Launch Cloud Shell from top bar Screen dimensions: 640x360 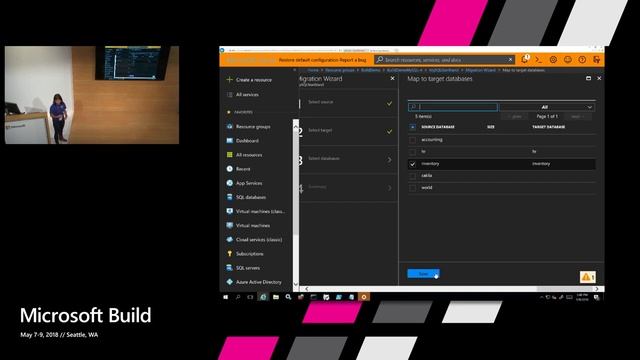tap(539, 60)
